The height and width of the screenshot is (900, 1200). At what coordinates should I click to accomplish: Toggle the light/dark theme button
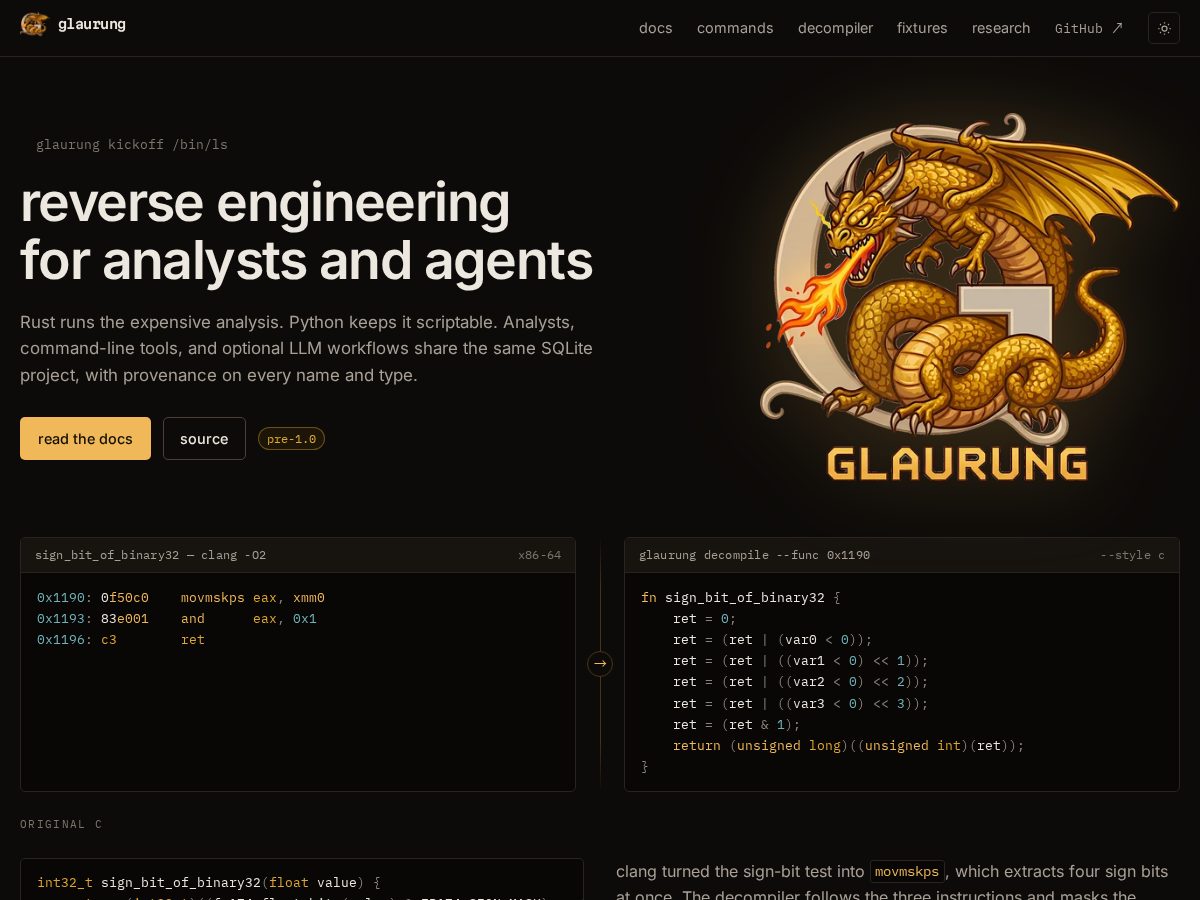1164,28
